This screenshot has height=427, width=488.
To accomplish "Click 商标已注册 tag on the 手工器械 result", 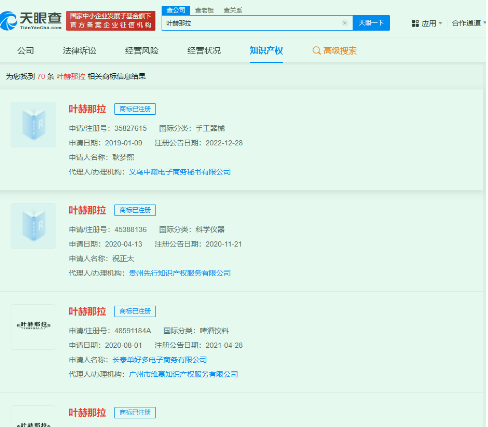I will [135, 109].
